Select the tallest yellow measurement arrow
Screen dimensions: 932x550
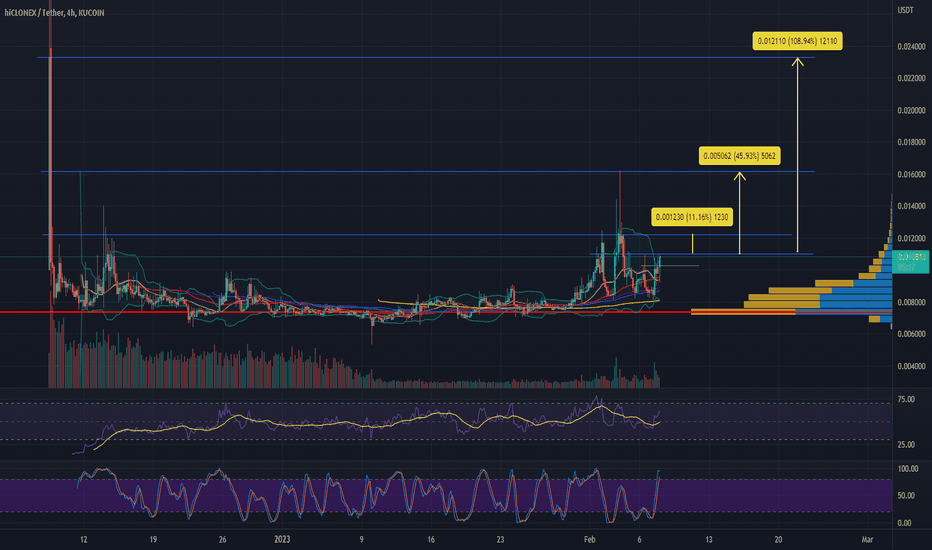click(x=798, y=155)
